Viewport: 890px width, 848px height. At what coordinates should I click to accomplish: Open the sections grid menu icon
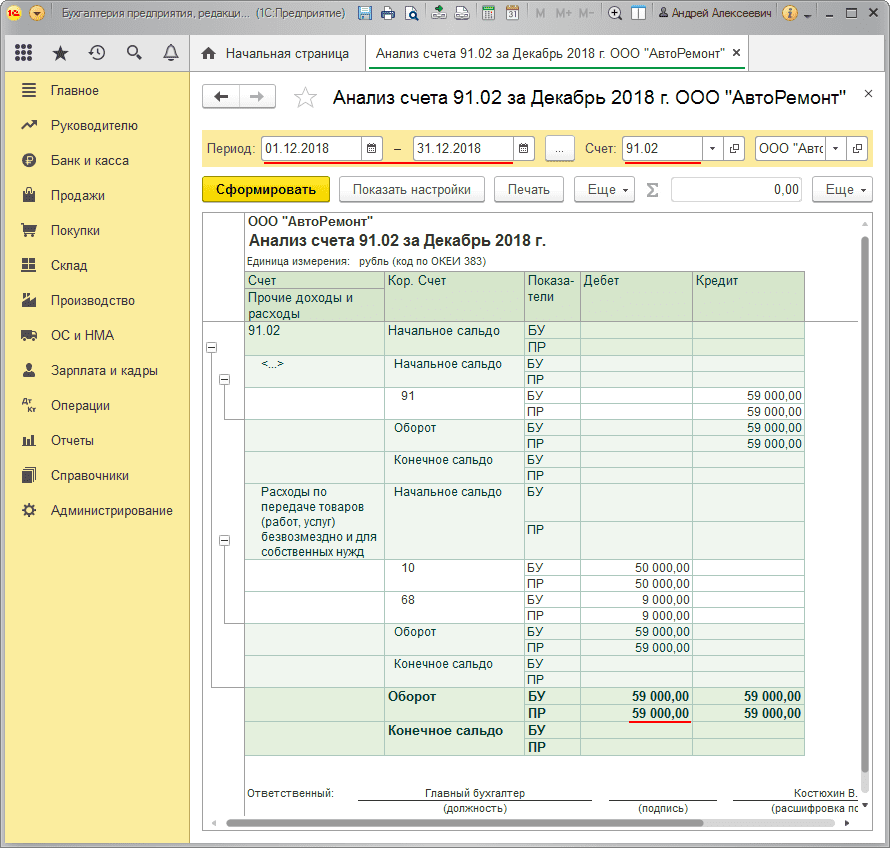tap(23, 53)
